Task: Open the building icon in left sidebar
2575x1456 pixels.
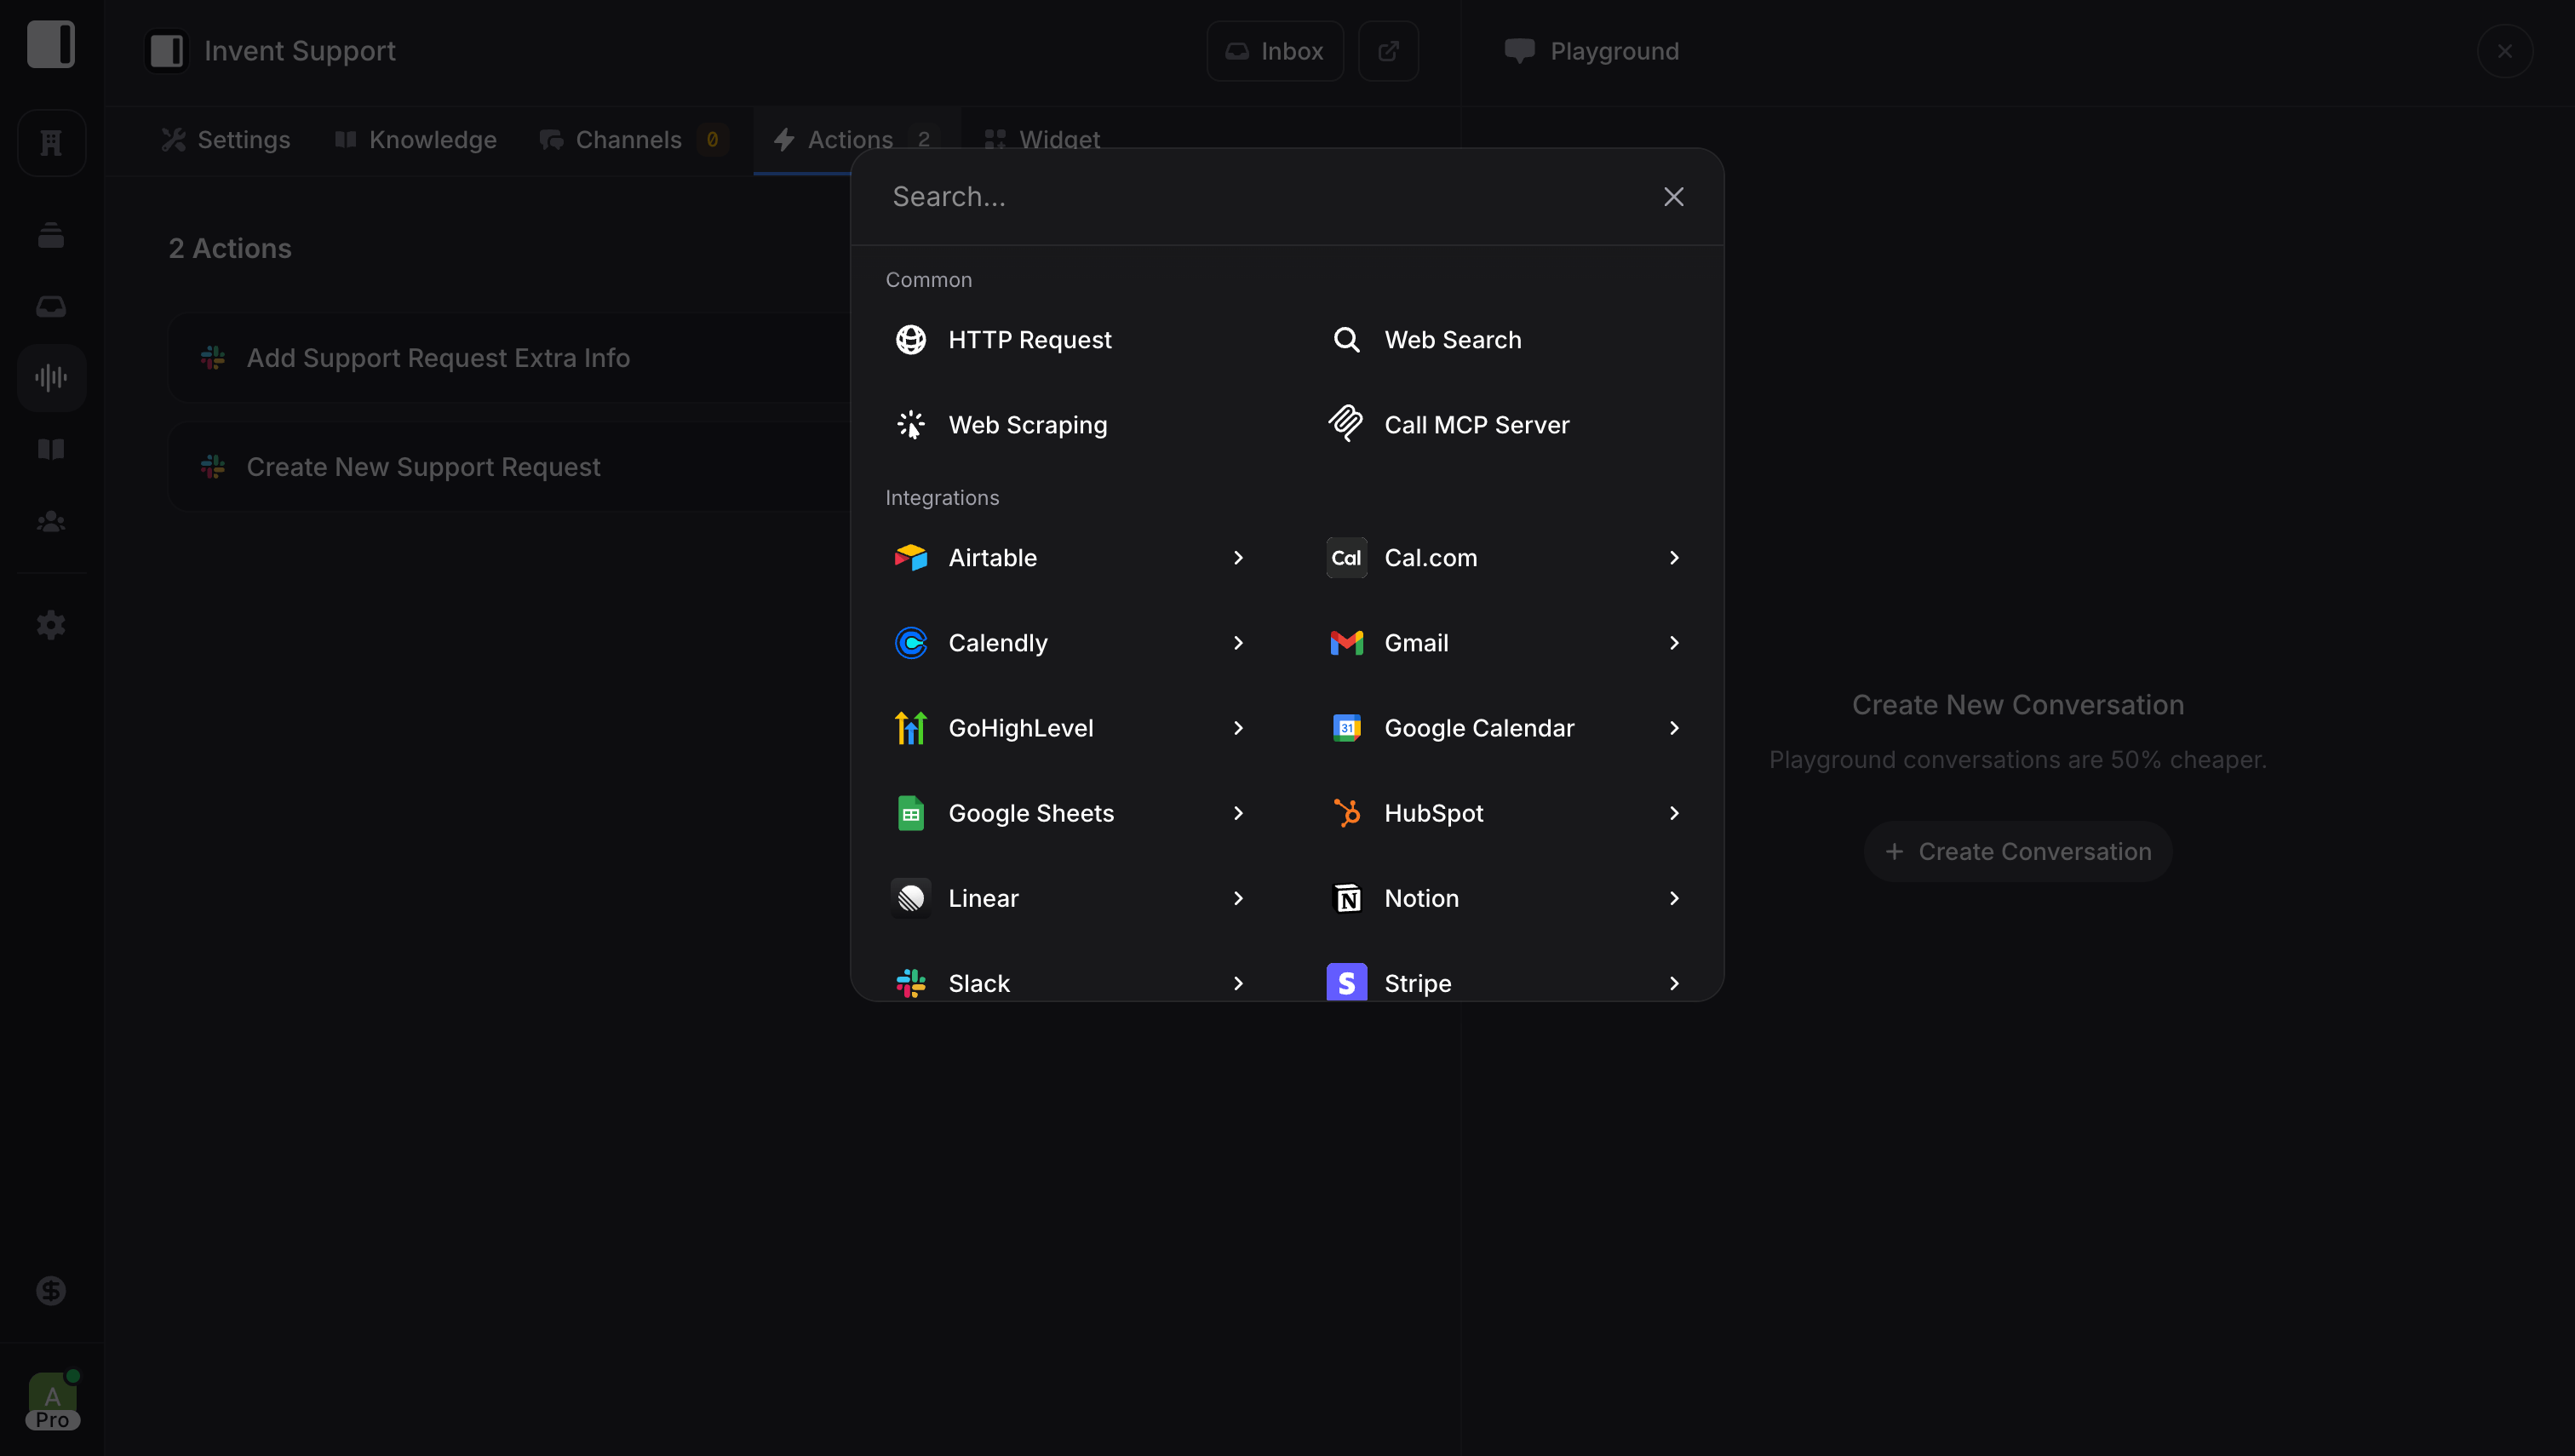Action: (51, 143)
